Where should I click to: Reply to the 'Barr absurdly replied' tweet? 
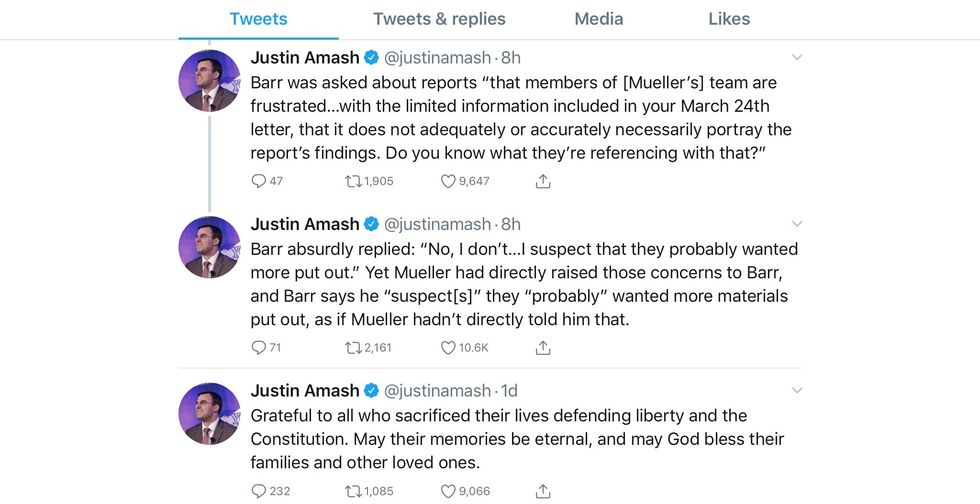258,348
